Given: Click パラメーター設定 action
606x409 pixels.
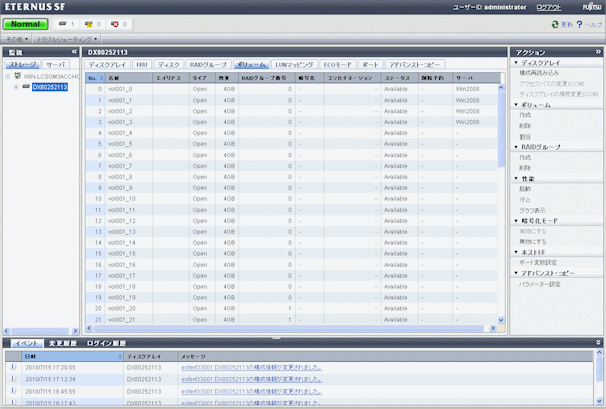Looking at the screenshot, I should (540, 284).
